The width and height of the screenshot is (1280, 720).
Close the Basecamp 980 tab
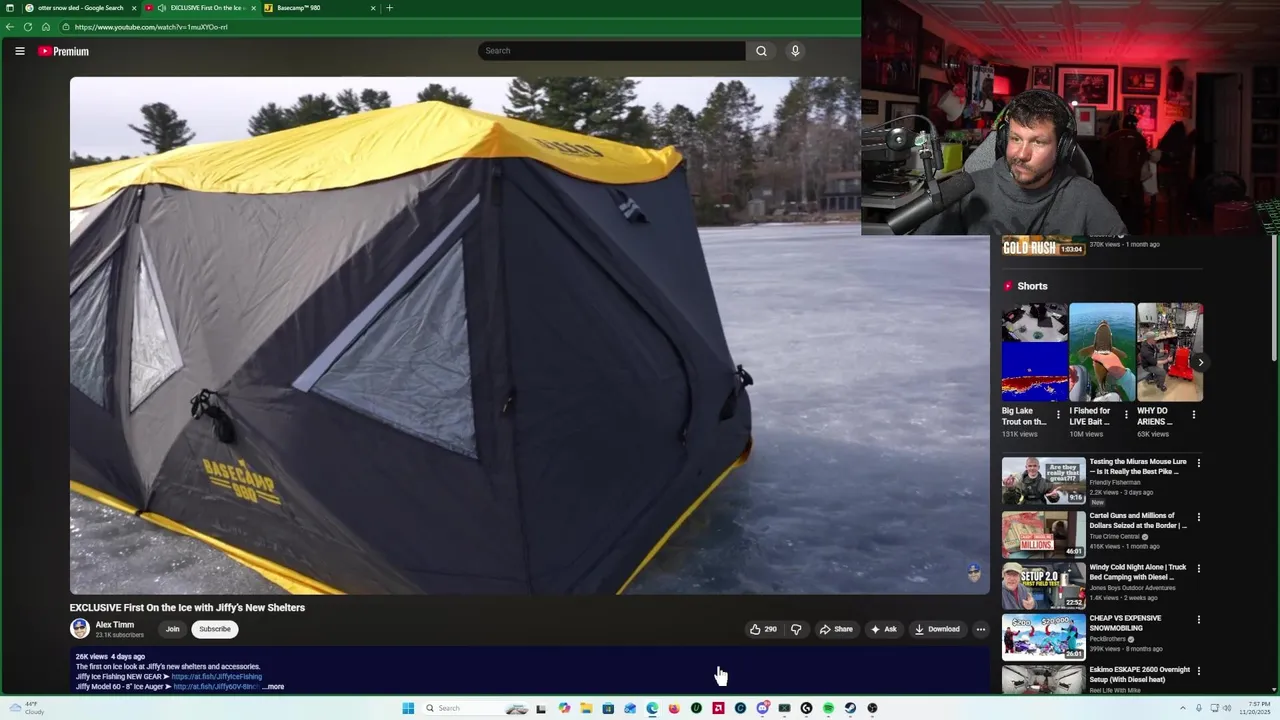(x=373, y=8)
